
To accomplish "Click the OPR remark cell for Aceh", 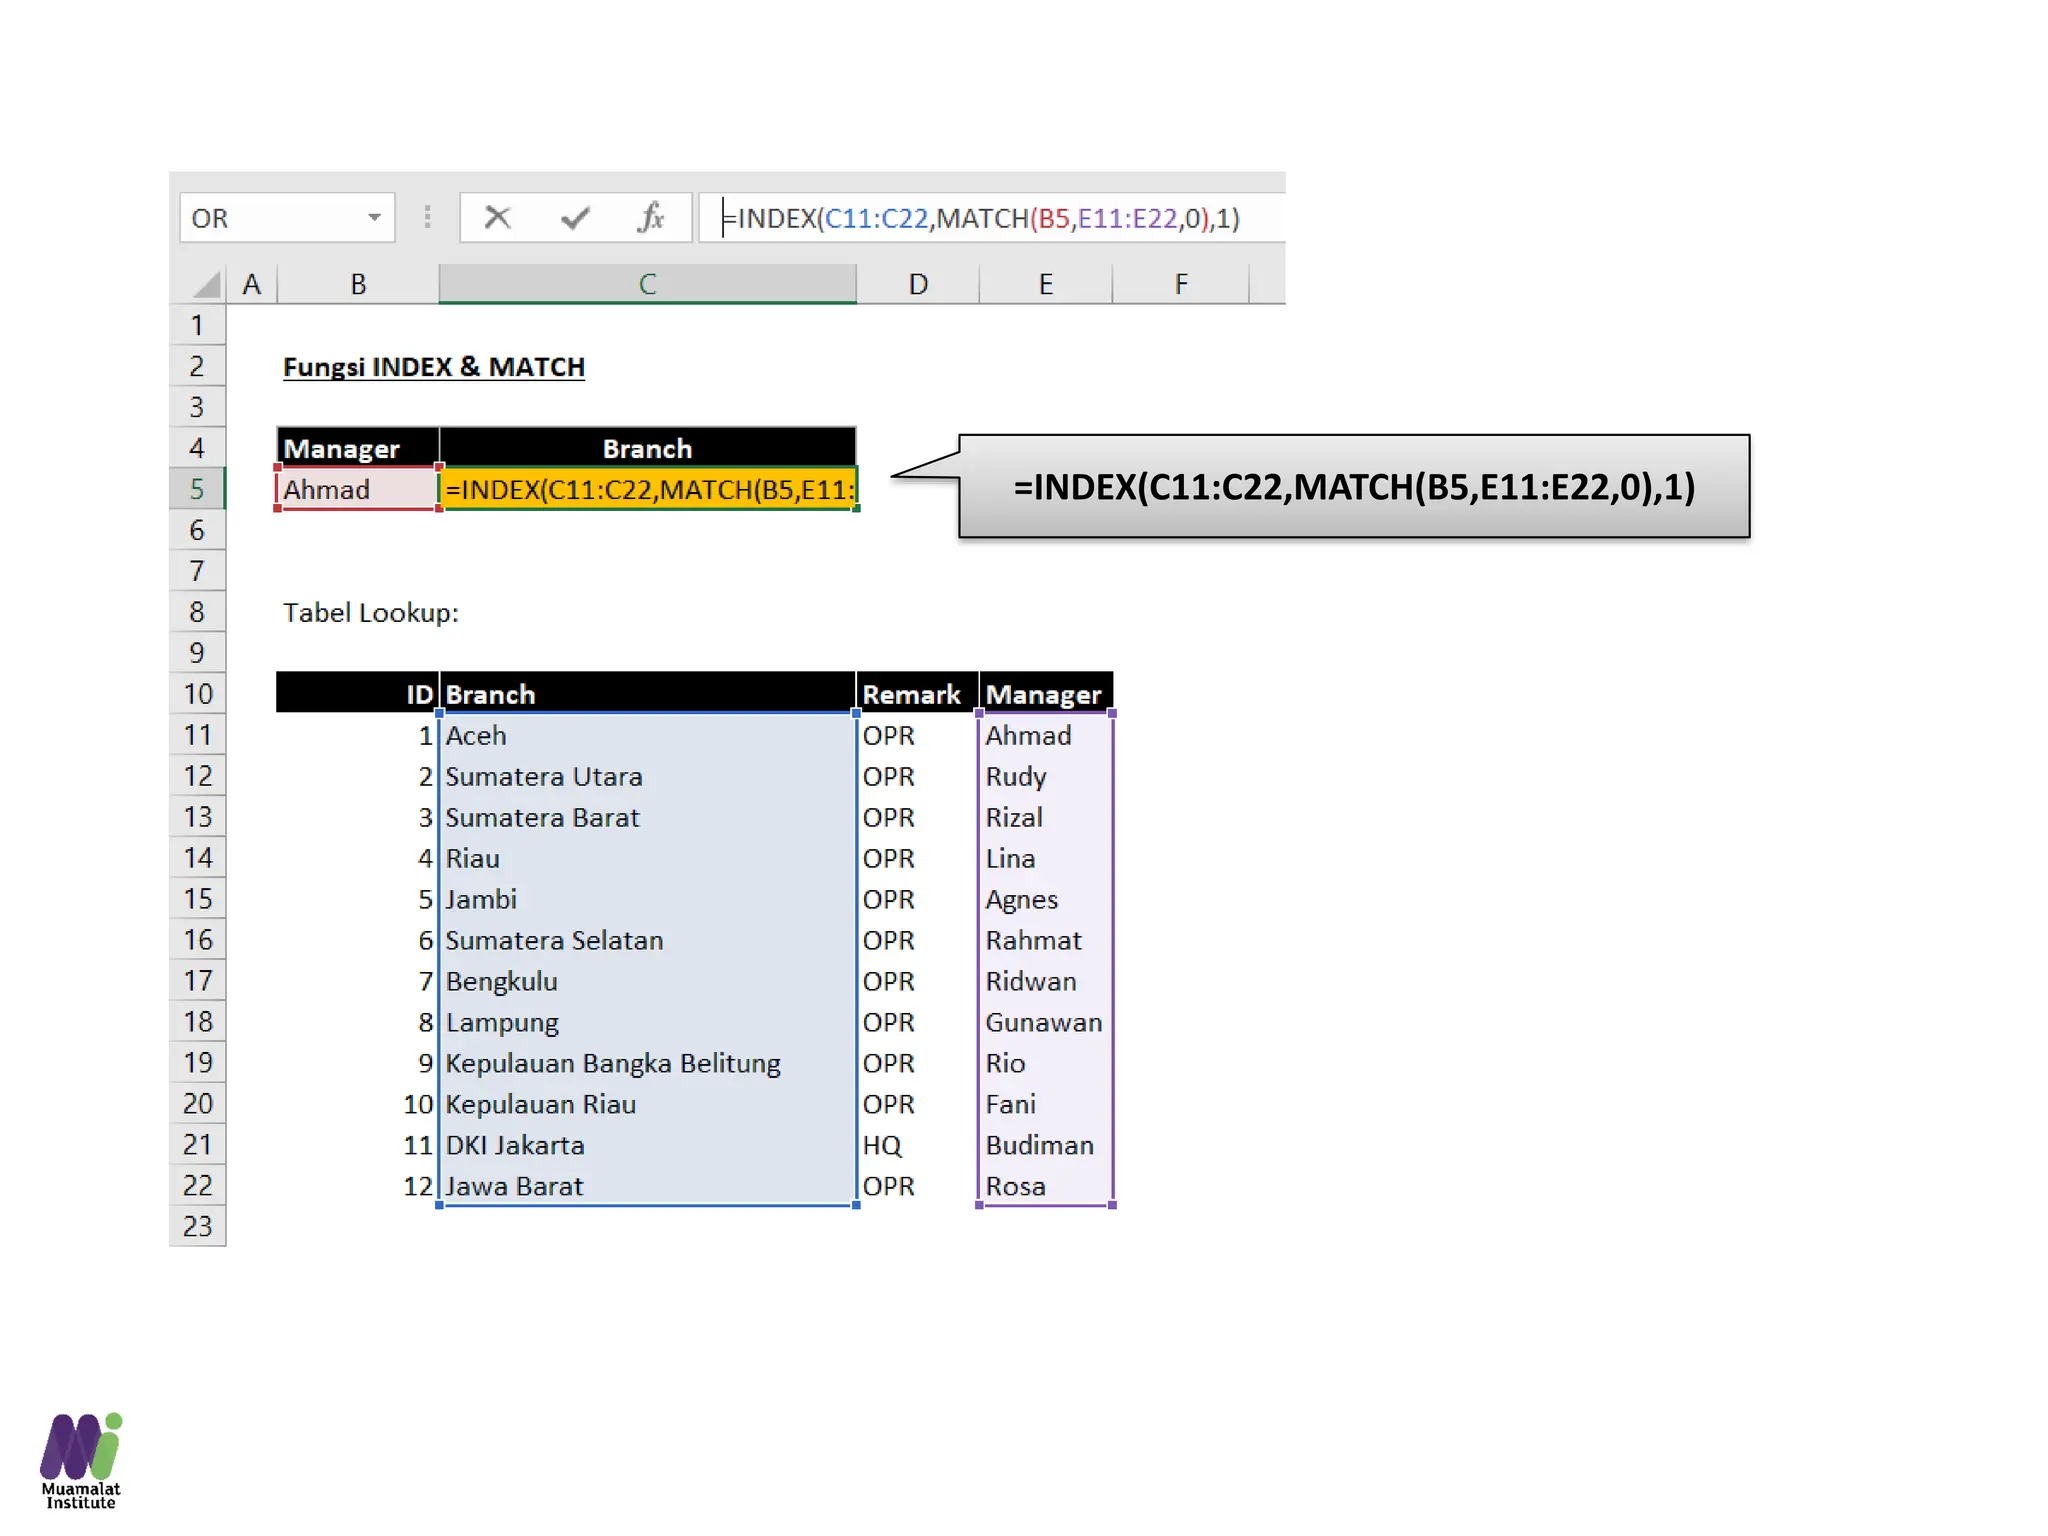I will pos(918,735).
